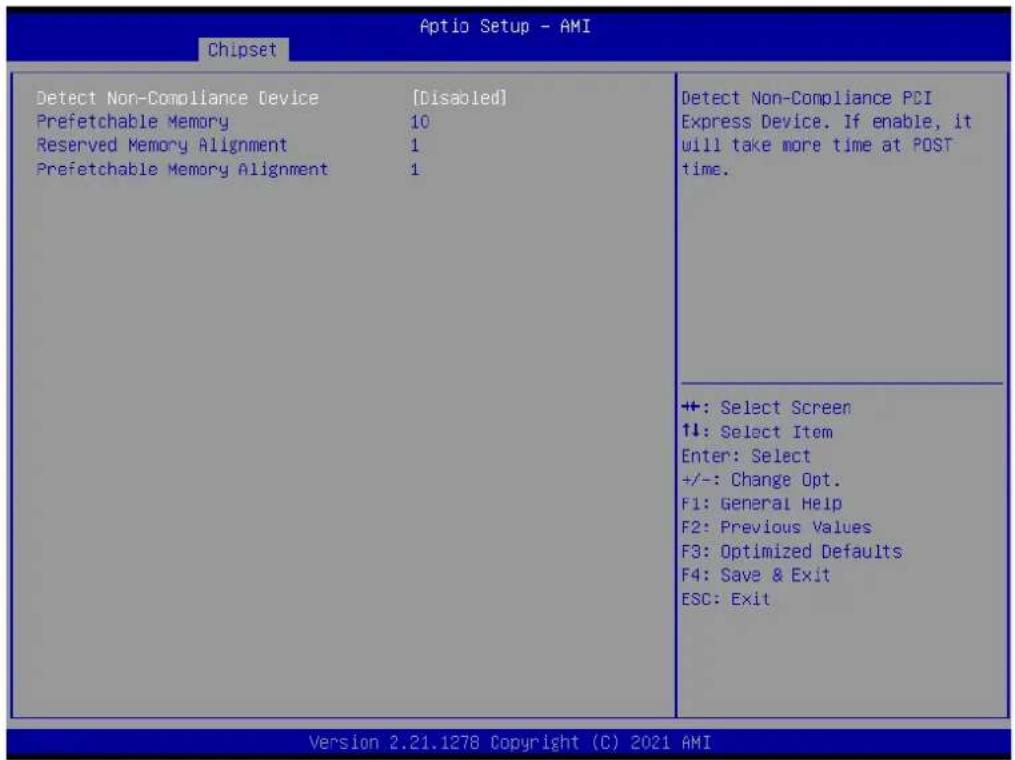Screen dimensions: 1015x760
Task: Click the Select Screen key hint
Action: coord(766,408)
